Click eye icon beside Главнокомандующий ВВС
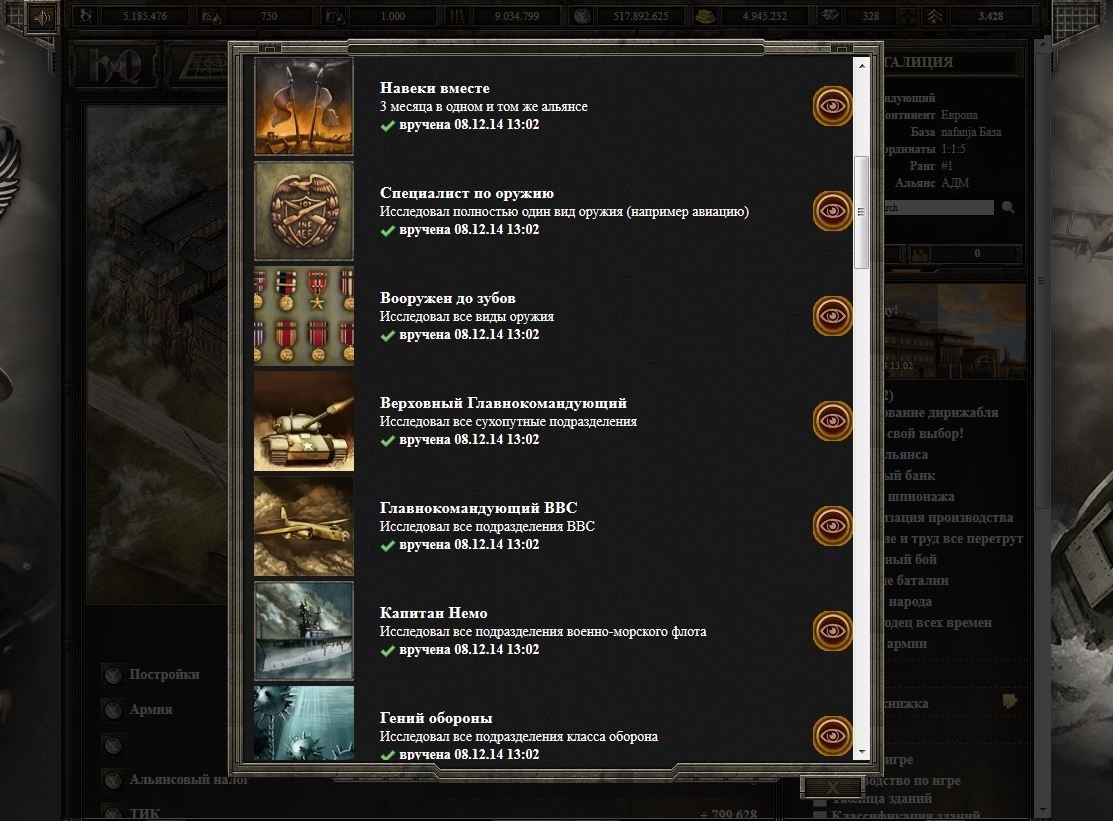 pos(832,527)
